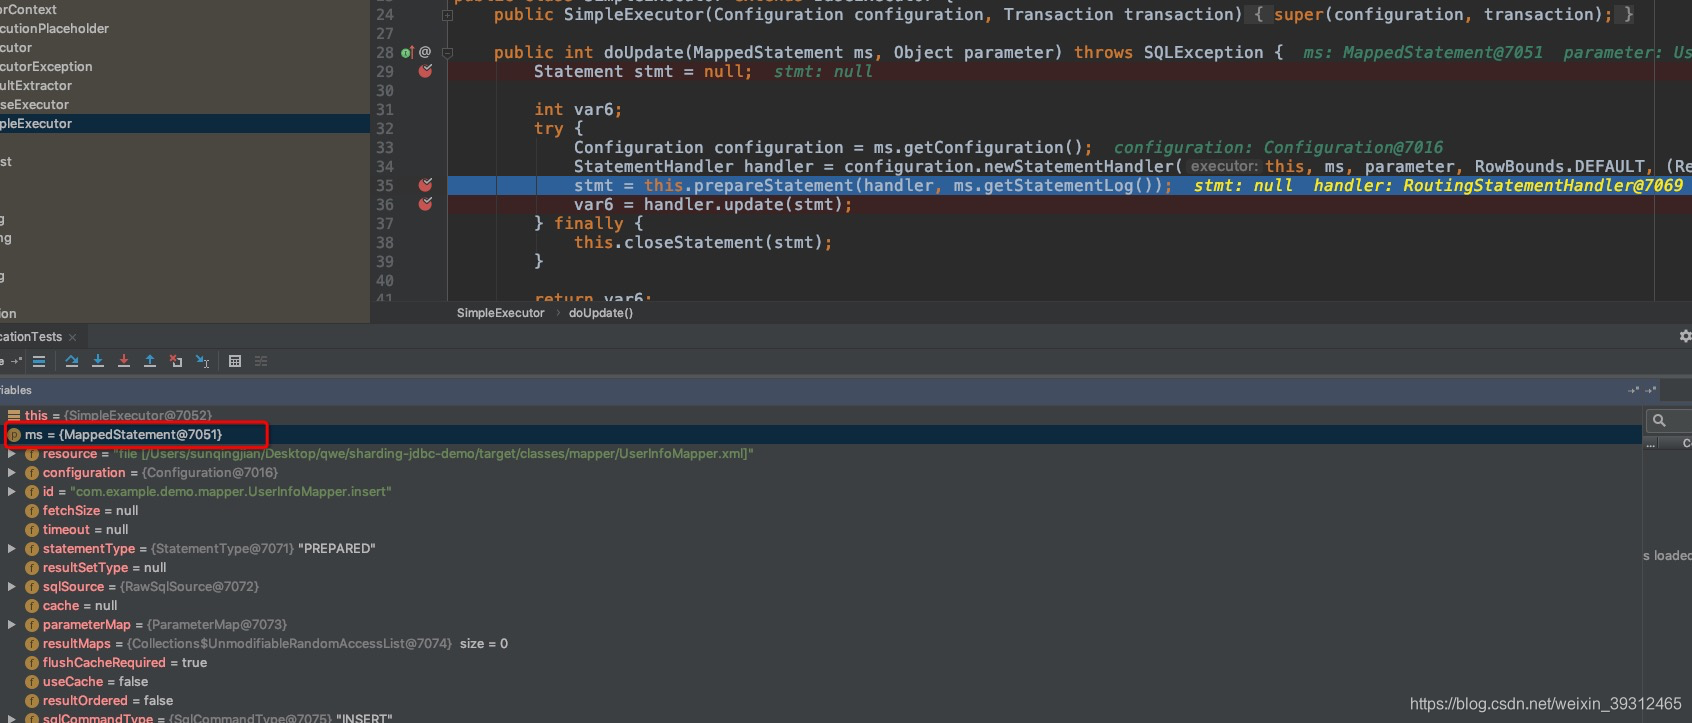Expand the sqlSource variable node

pyautogui.click(x=11, y=586)
